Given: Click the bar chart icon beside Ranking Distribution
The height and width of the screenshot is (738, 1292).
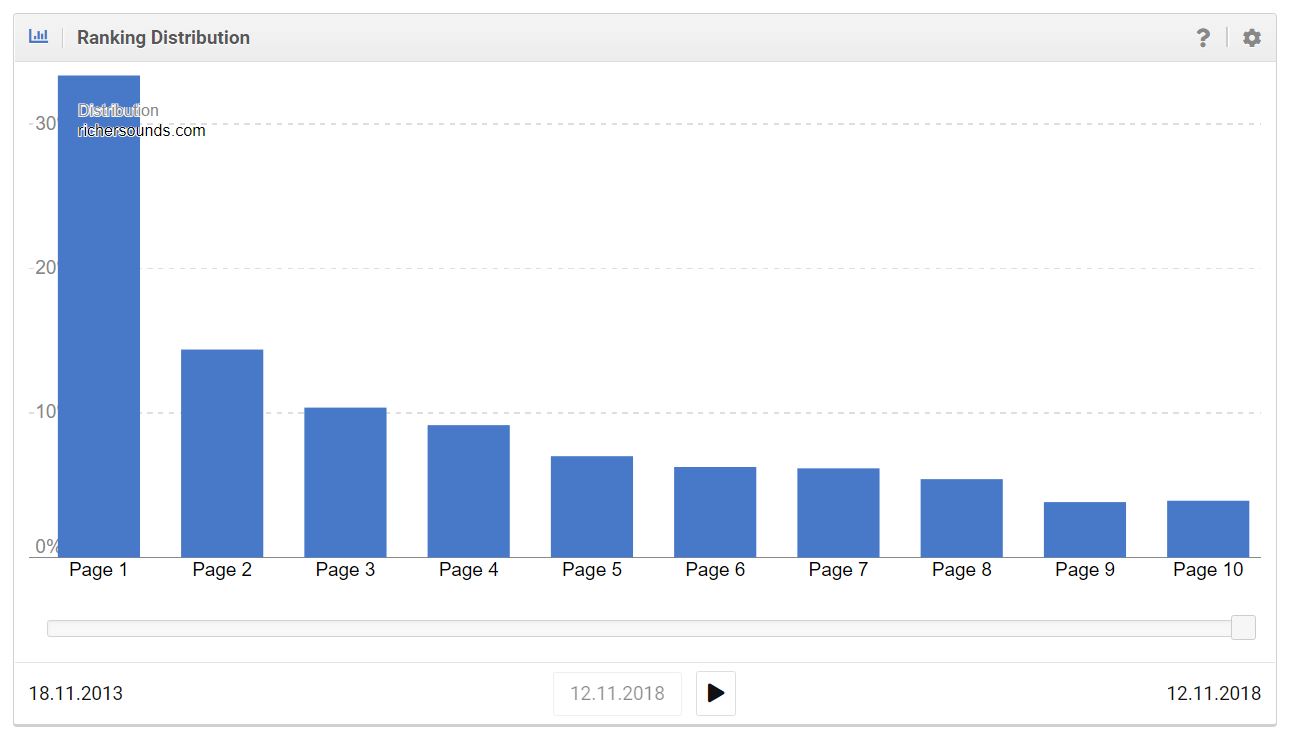Looking at the screenshot, I should point(39,37).
